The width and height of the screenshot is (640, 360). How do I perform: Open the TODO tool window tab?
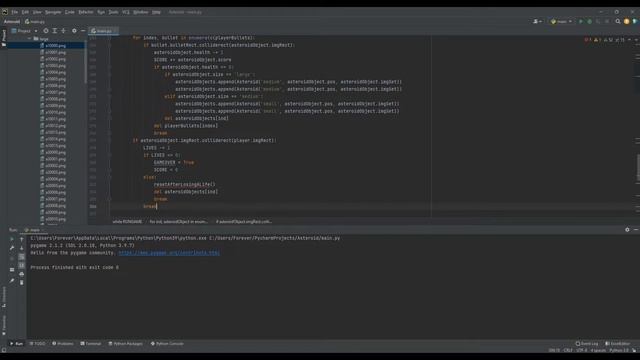pyautogui.click(x=38, y=344)
